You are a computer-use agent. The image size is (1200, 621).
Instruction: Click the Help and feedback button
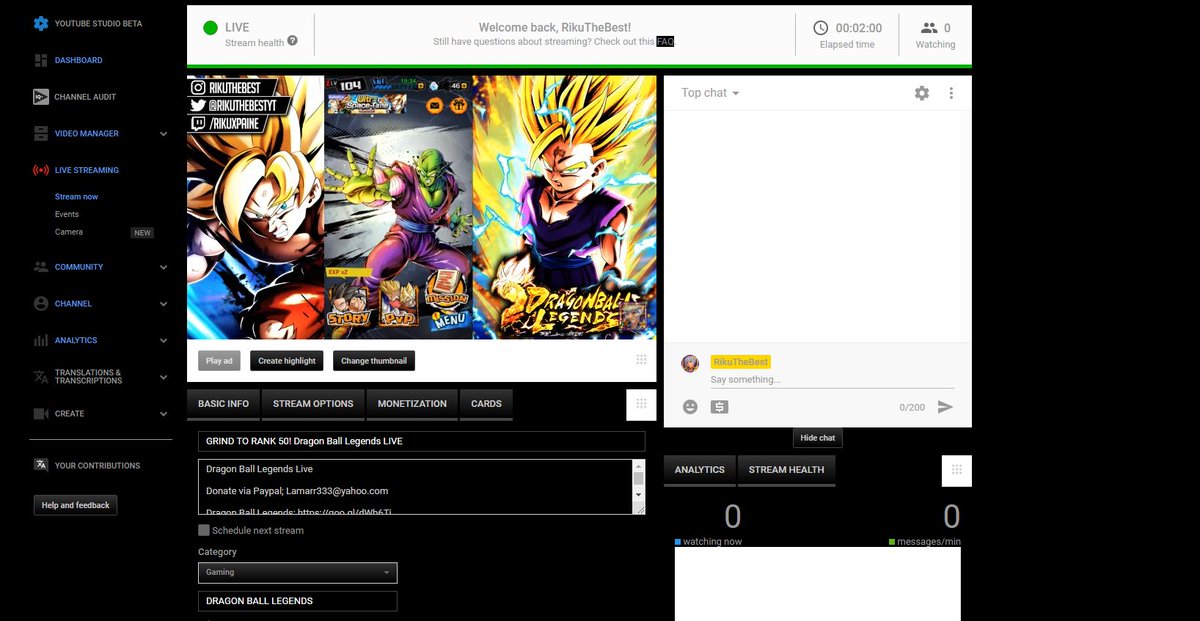coord(76,505)
